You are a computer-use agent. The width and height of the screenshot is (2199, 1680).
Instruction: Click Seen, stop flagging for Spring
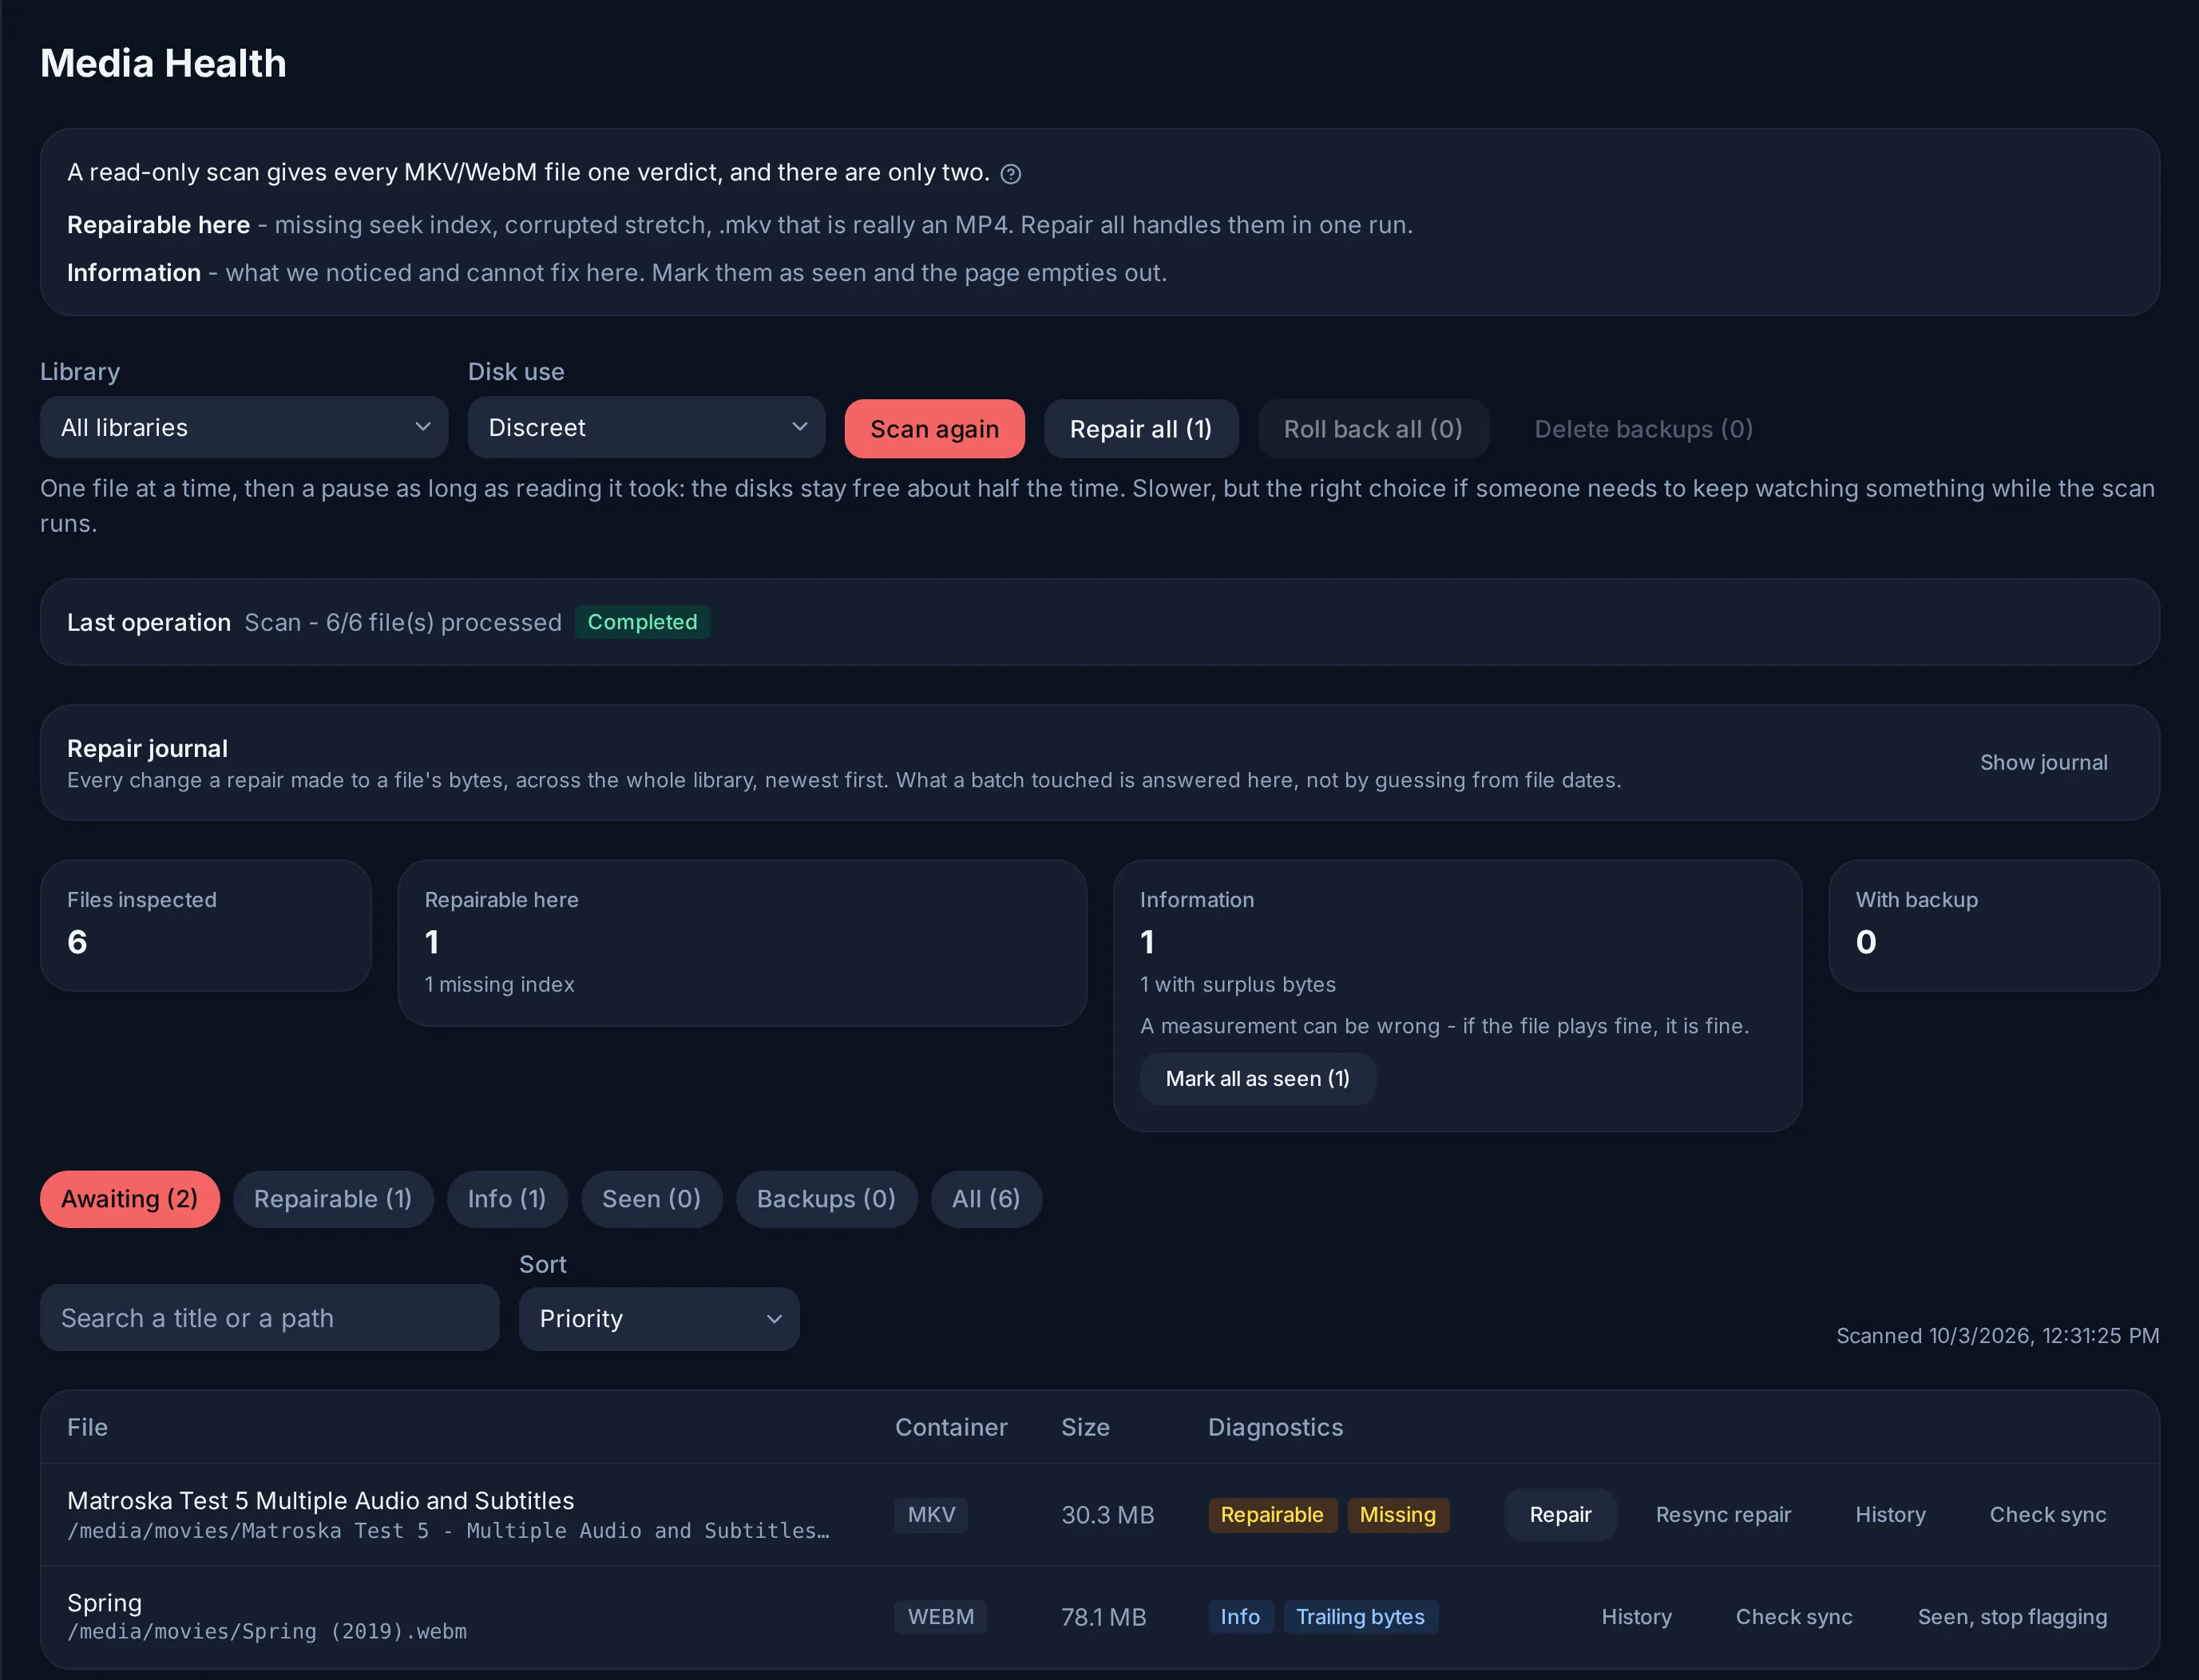coord(2012,1617)
